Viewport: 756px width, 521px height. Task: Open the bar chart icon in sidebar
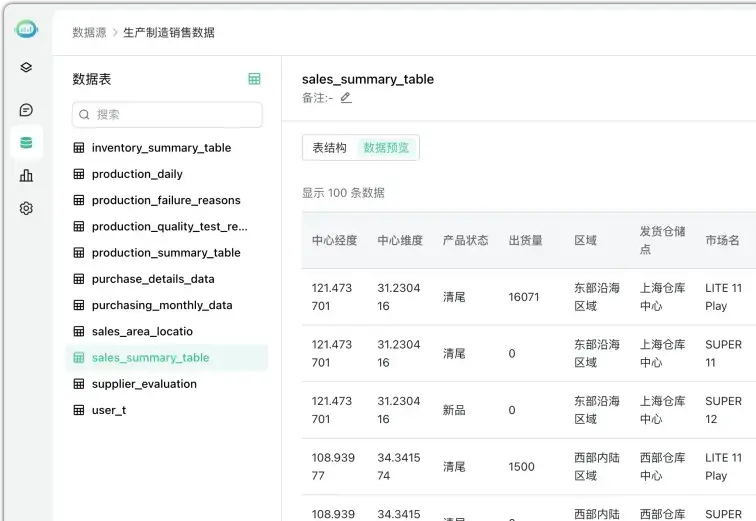(x=26, y=176)
